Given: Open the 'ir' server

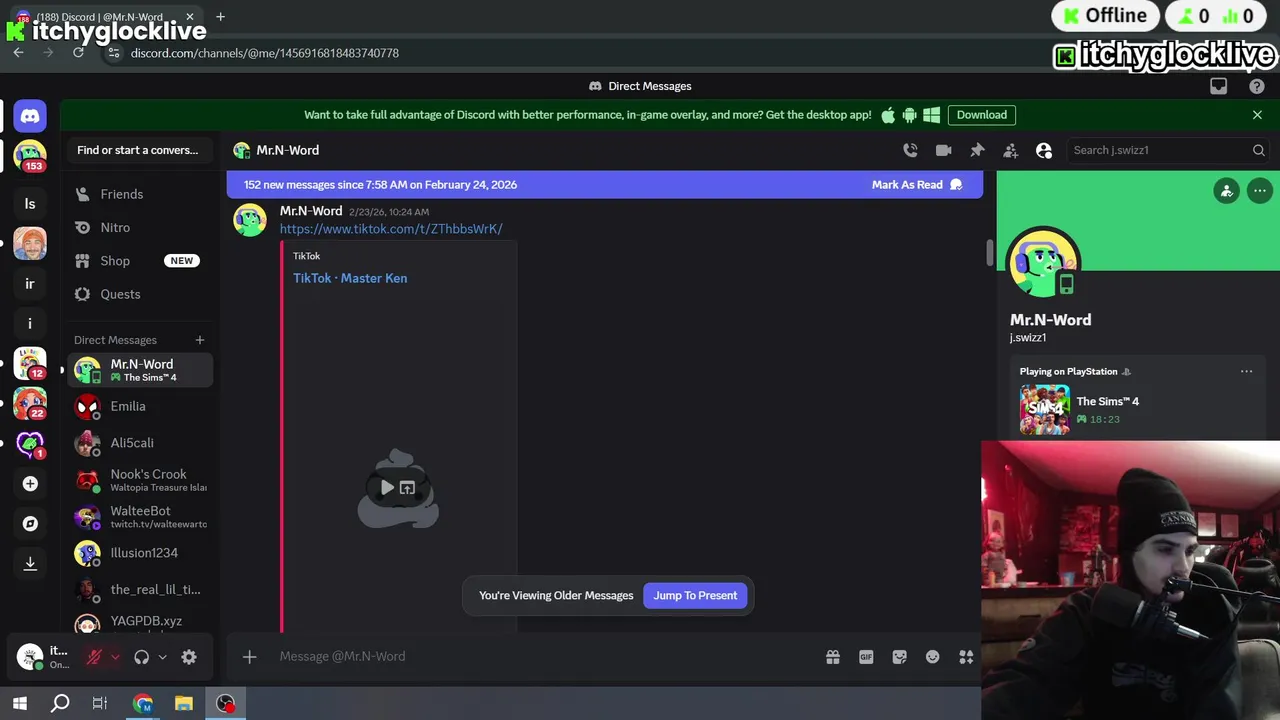Looking at the screenshot, I should [x=30, y=284].
